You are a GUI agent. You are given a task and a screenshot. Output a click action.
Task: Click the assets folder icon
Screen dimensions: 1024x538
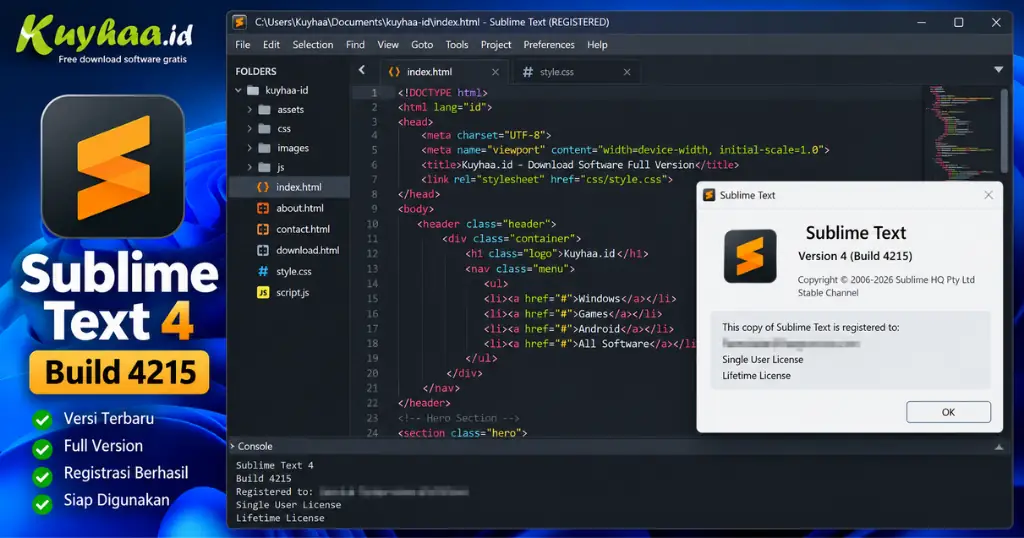[x=264, y=110]
